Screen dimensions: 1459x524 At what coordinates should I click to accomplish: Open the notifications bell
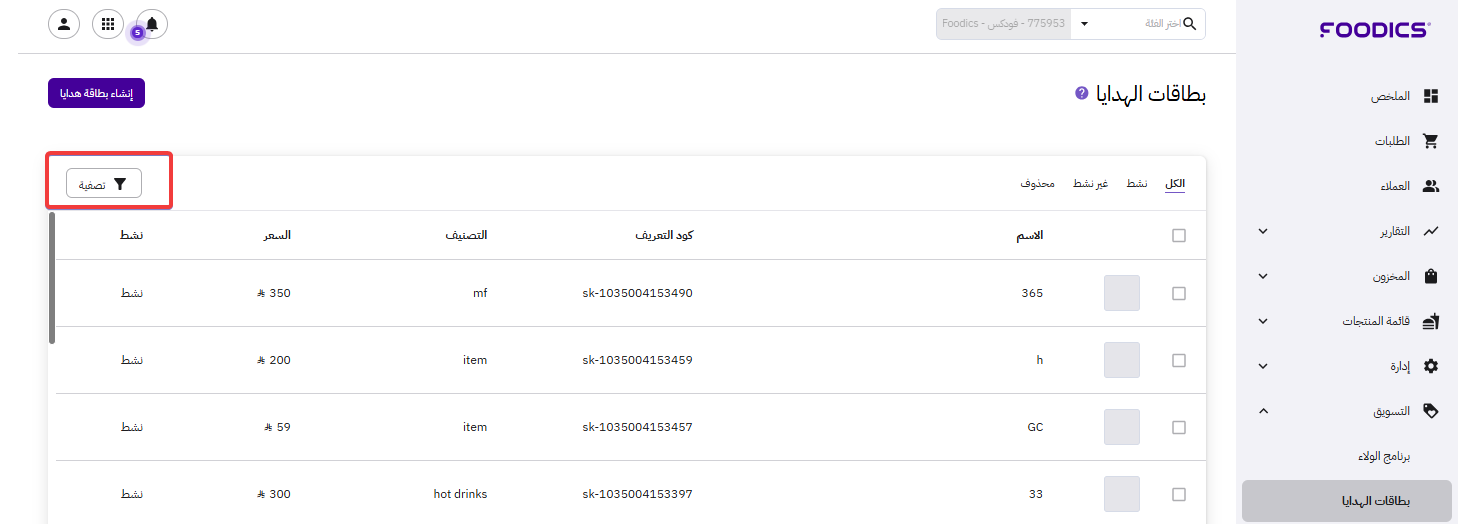click(152, 24)
